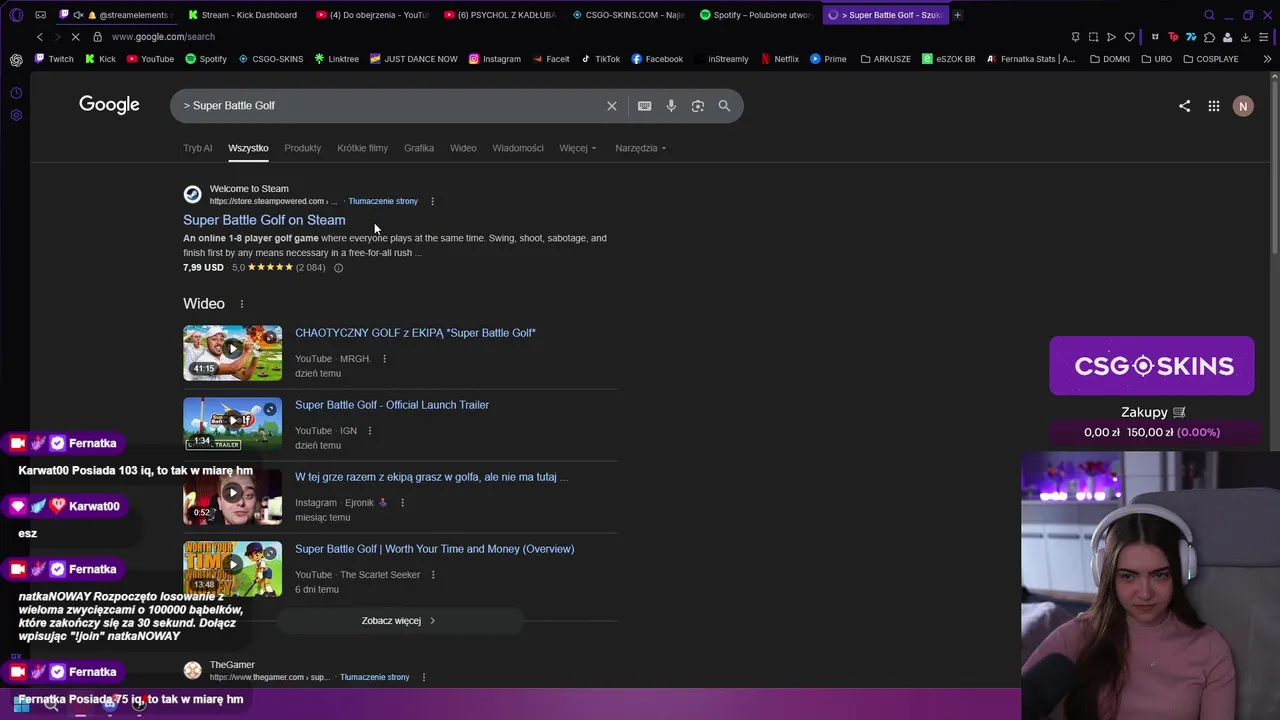Stop loading with the X button
This screenshot has height=720, width=1280.
[x=75, y=37]
